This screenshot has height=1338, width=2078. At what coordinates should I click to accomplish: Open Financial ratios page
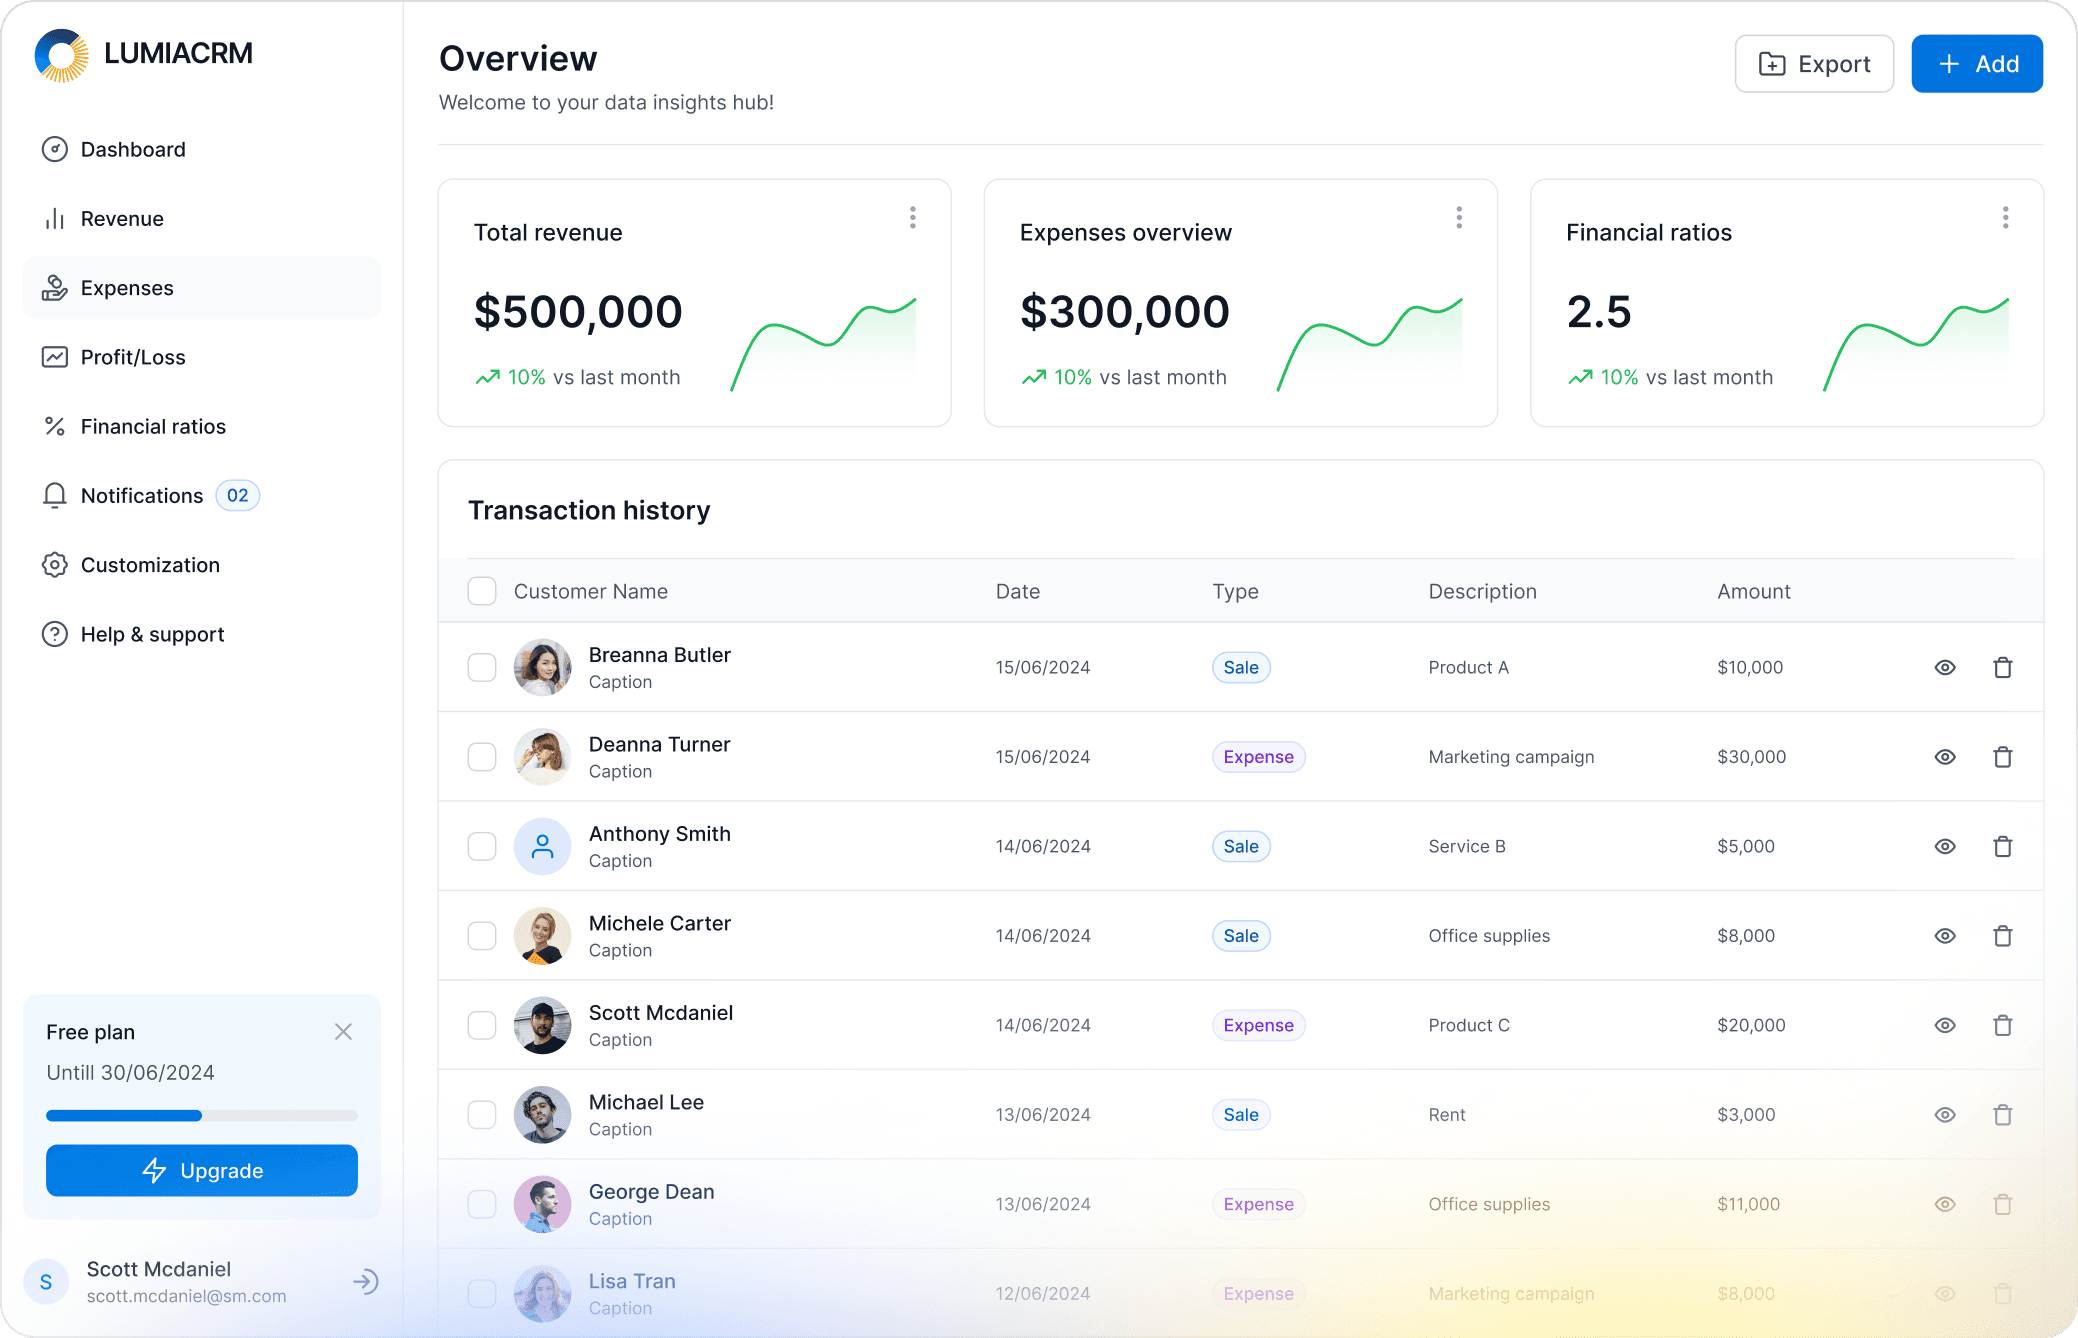151,426
